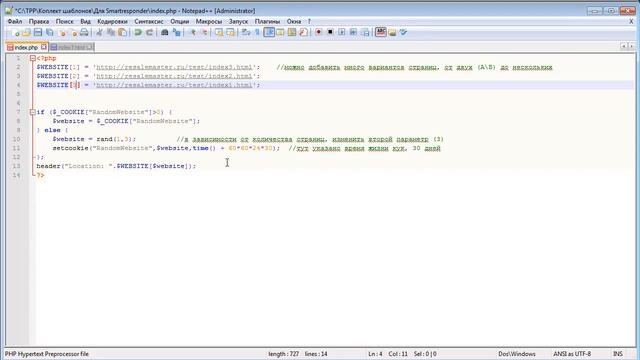This screenshot has width=640, height=360.
Task: Open the ? help menu
Action: coord(309,21)
